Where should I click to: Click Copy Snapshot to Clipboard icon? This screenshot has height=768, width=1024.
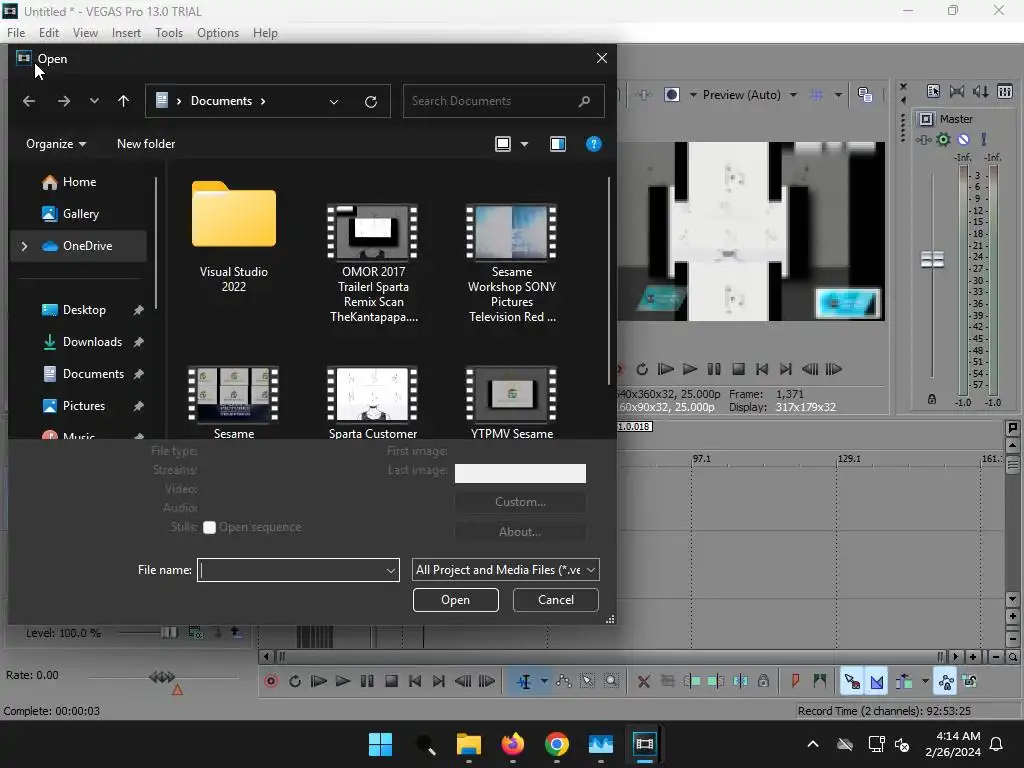tap(865, 95)
